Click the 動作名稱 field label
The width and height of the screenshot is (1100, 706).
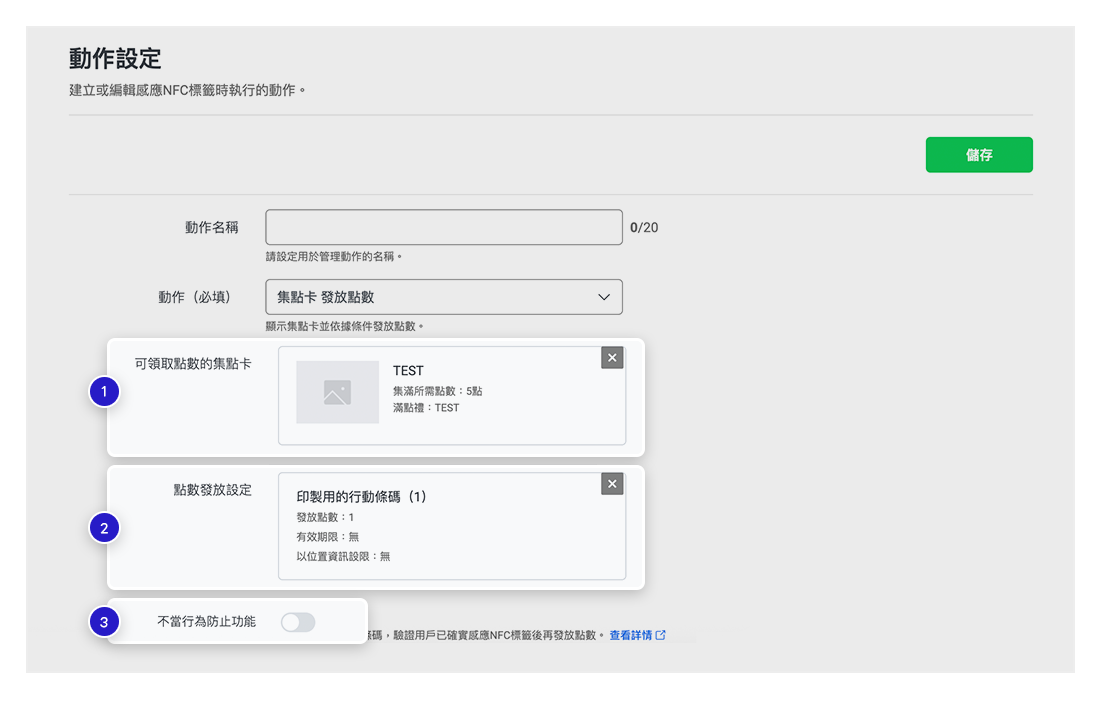(212, 227)
